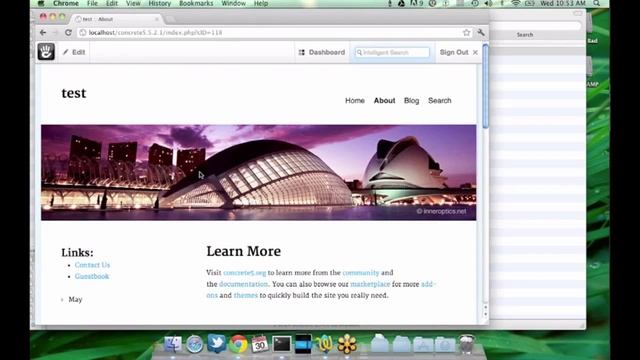Open the History menu
Viewport: 640px width, 360px height.
(160, 3)
